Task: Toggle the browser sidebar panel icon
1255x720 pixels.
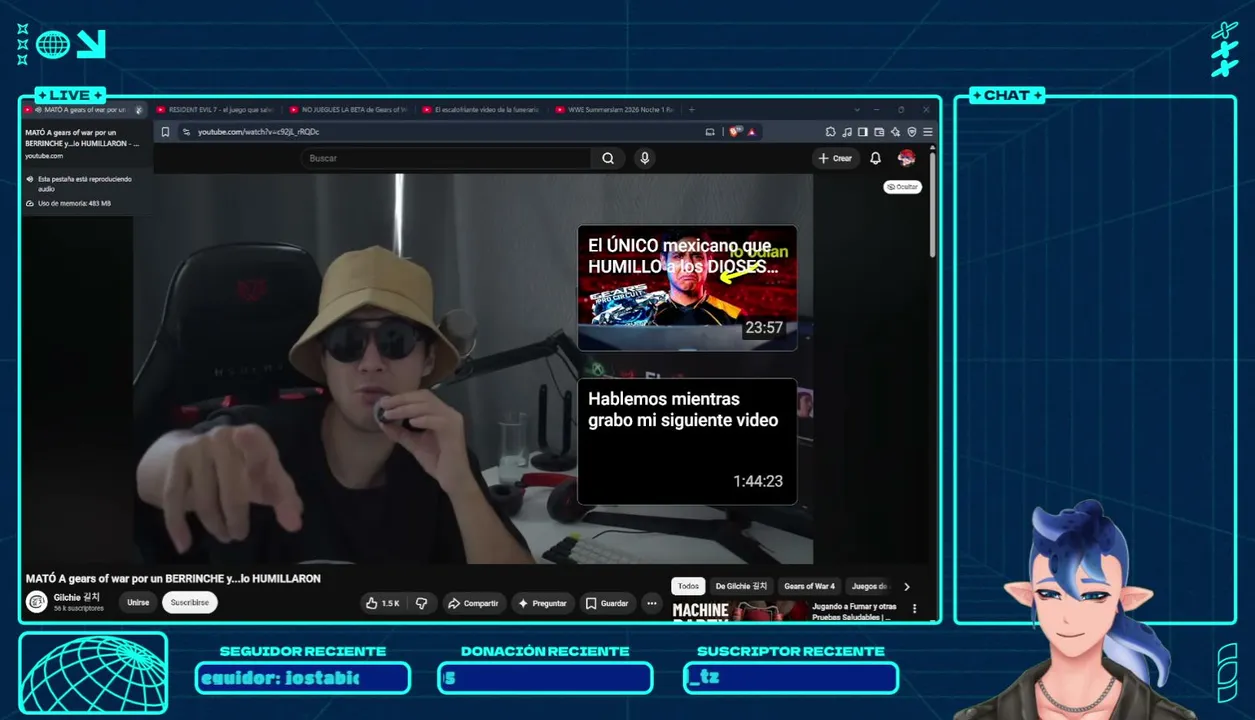Action: [863, 132]
